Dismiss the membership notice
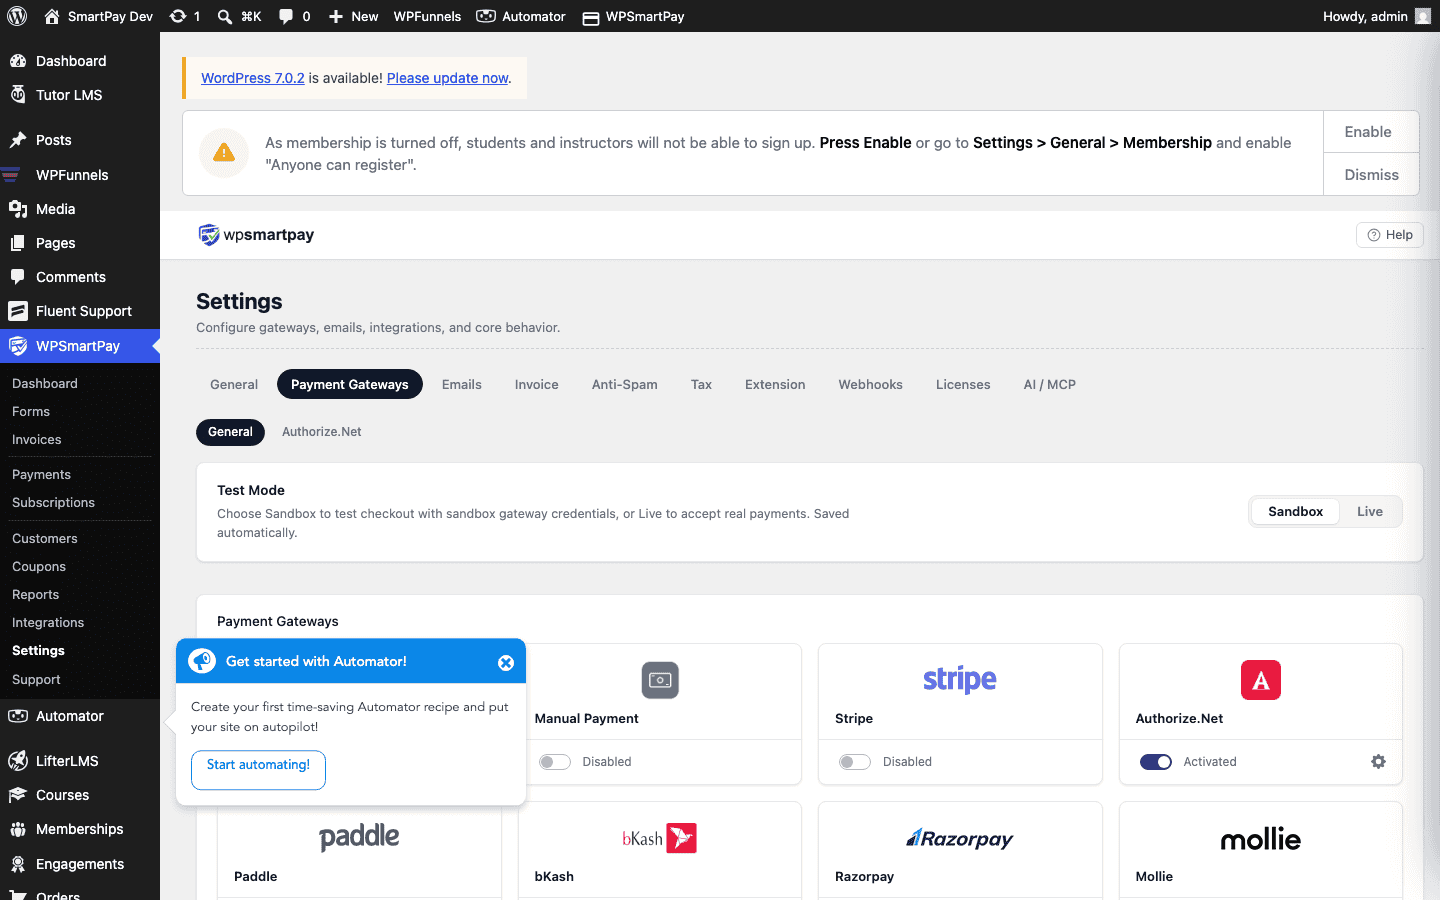This screenshot has height=900, width=1440. click(1371, 175)
